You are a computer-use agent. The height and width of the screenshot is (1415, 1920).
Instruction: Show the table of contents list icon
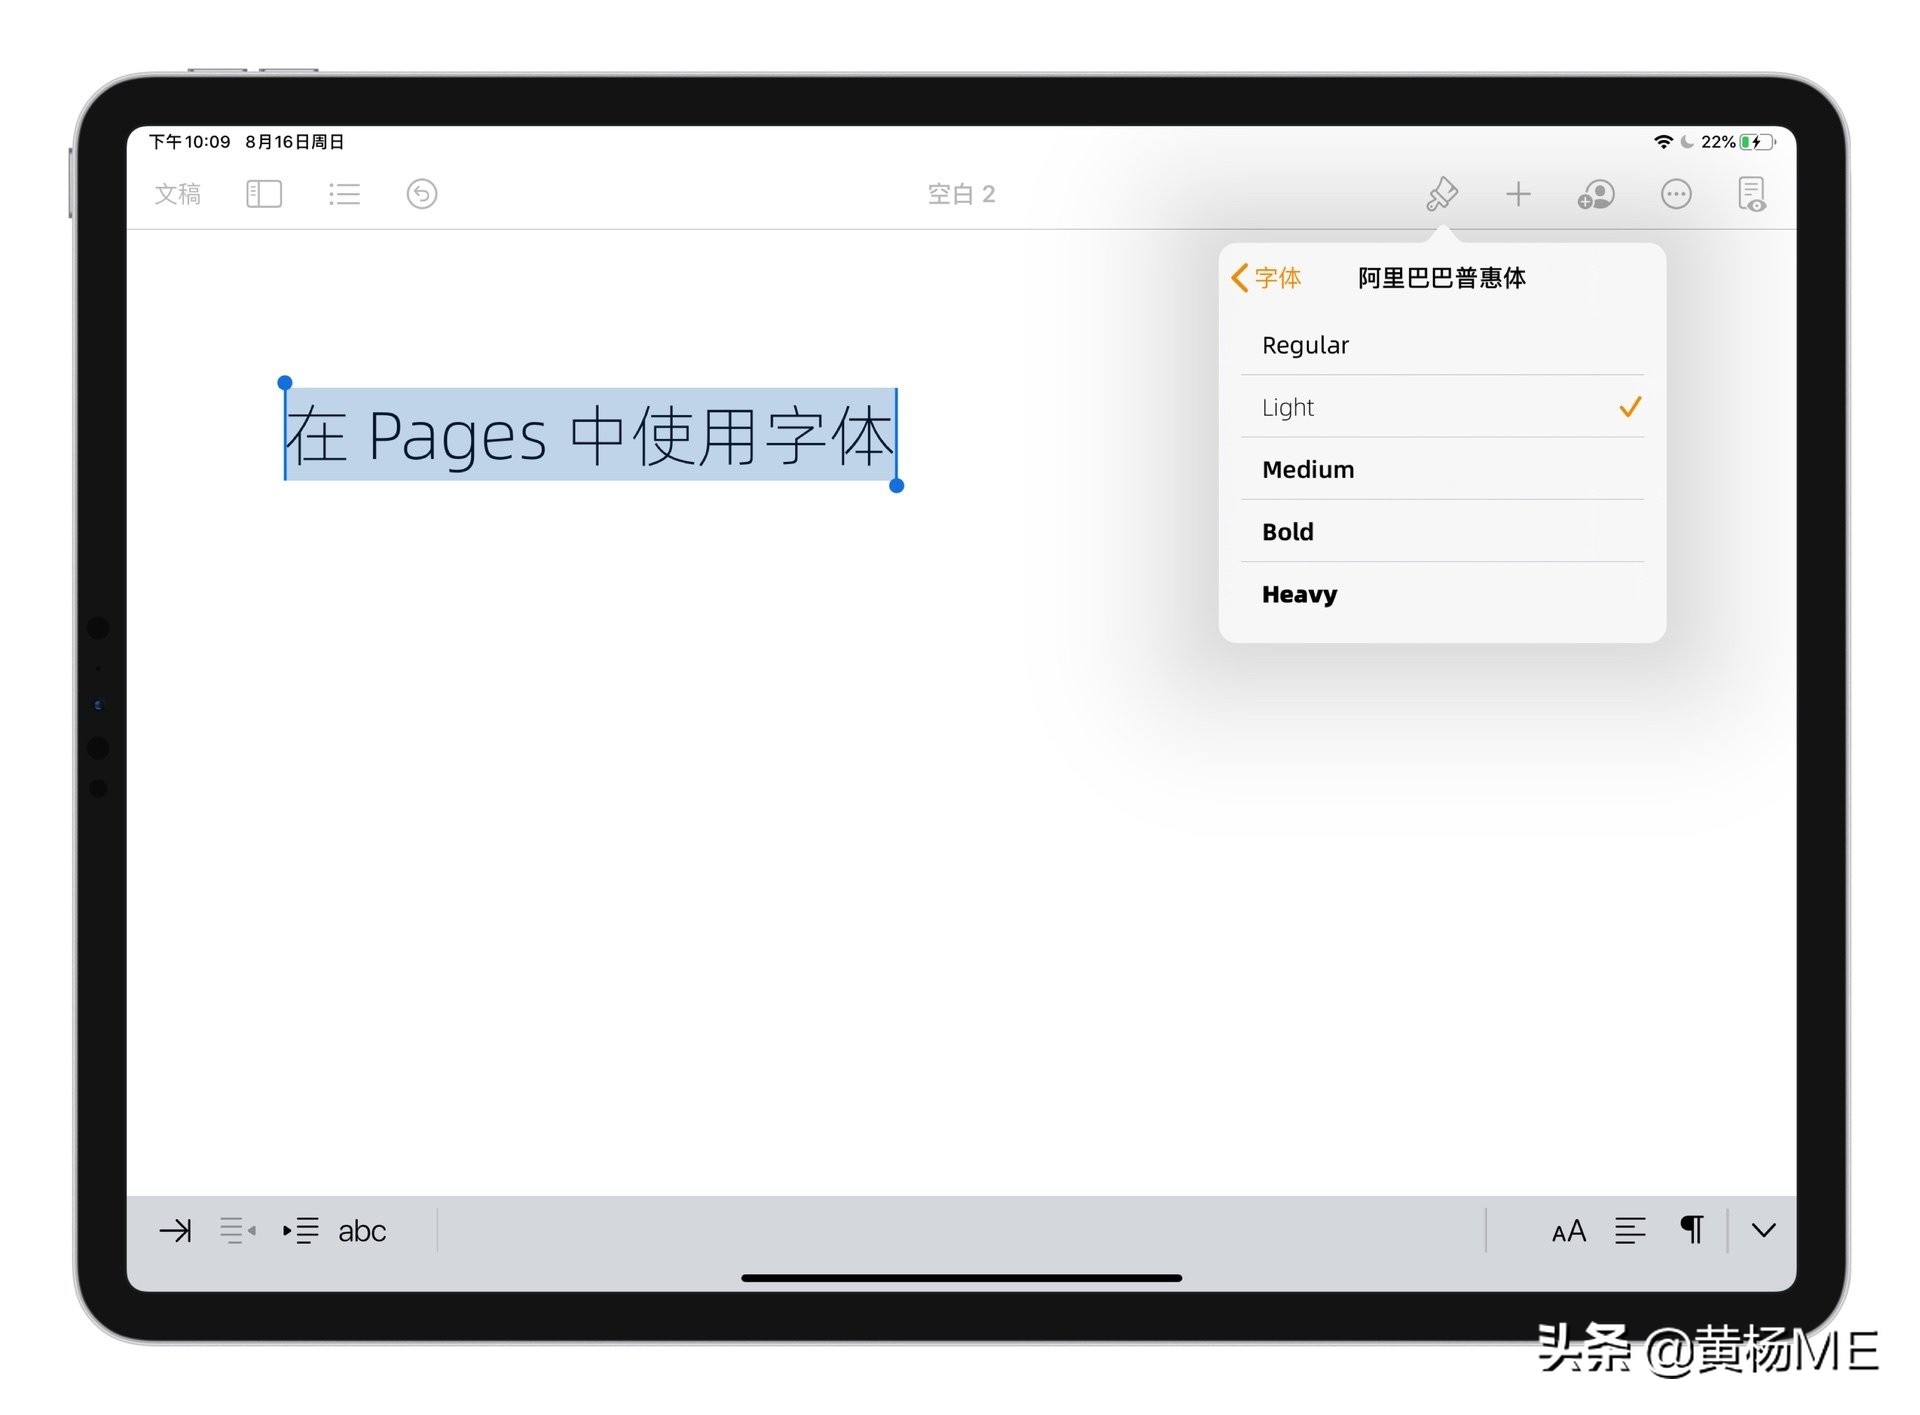[344, 194]
